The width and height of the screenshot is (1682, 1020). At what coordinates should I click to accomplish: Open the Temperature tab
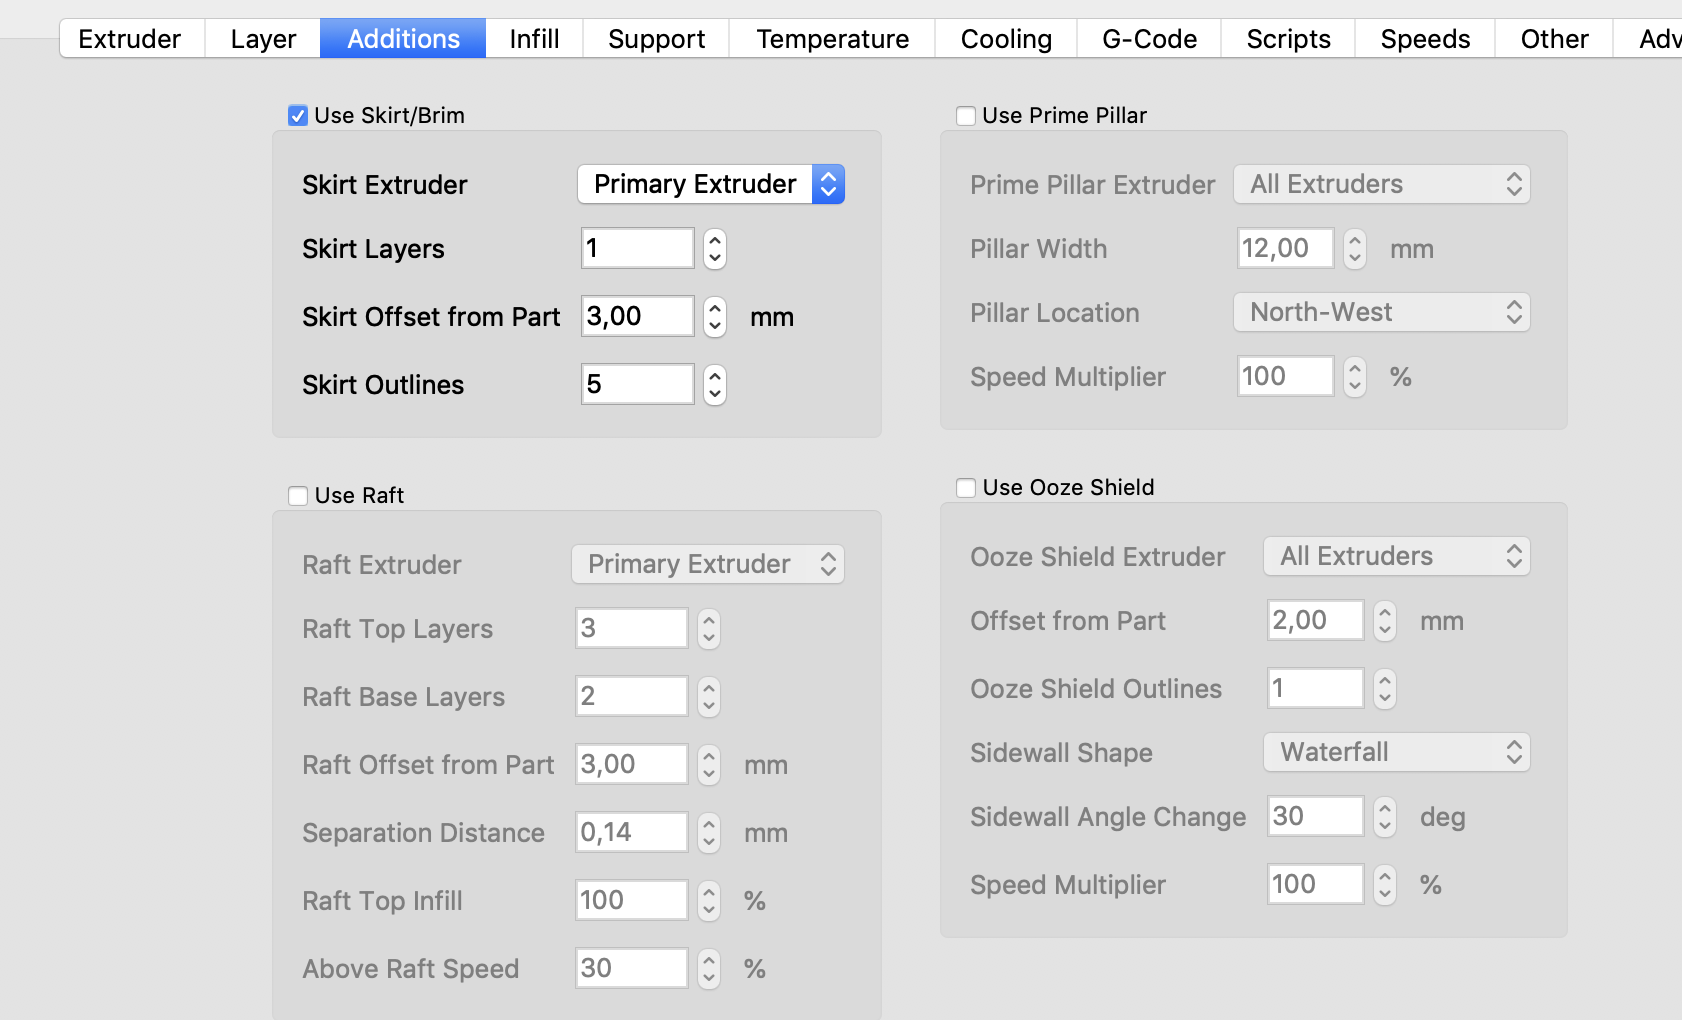(x=832, y=39)
